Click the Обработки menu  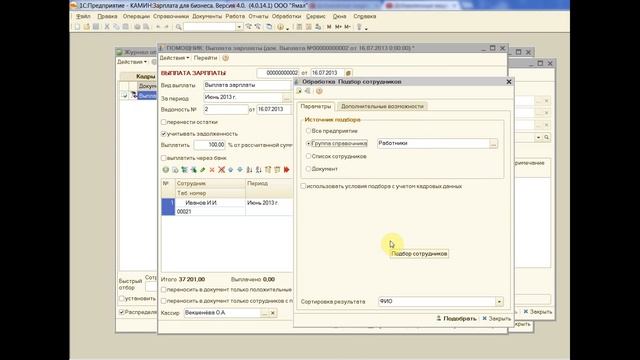coord(287,16)
